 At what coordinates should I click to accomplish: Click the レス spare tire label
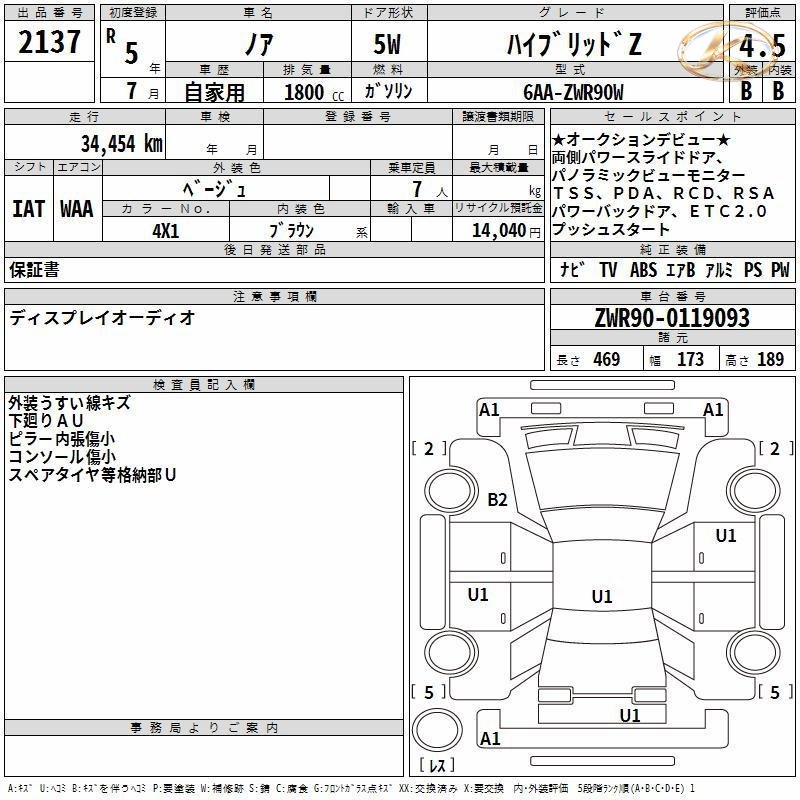point(437,765)
